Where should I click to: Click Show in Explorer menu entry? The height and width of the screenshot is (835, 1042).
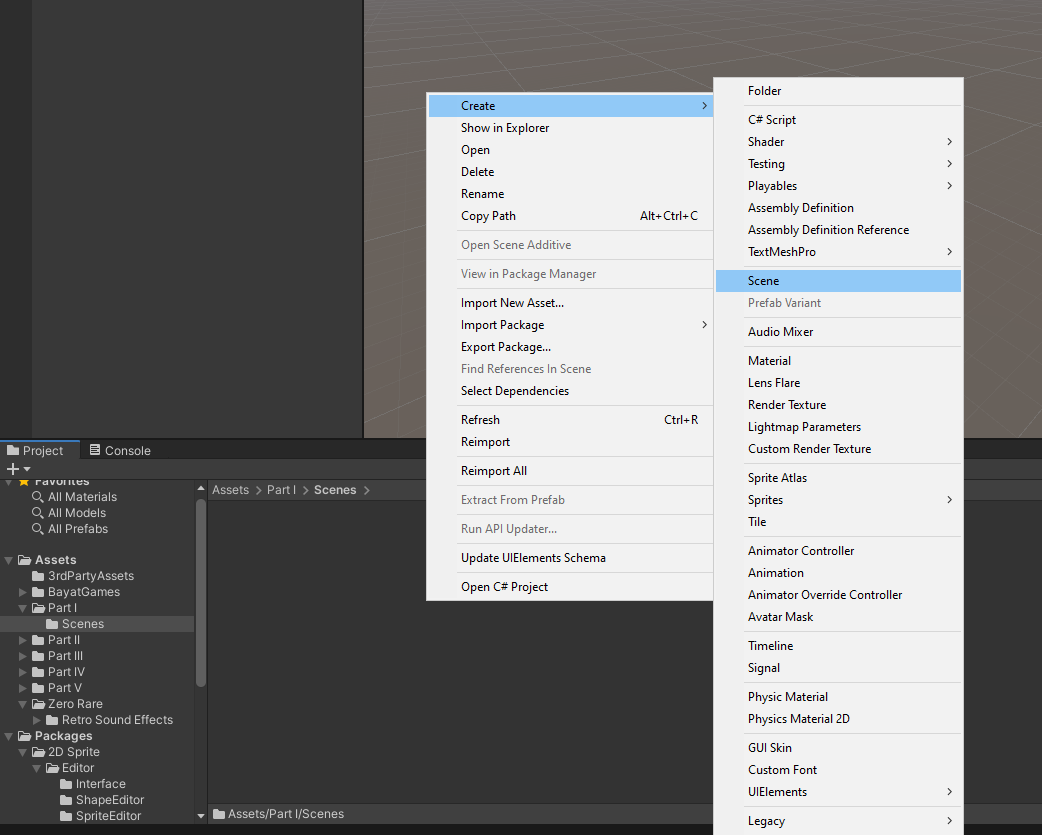point(505,128)
